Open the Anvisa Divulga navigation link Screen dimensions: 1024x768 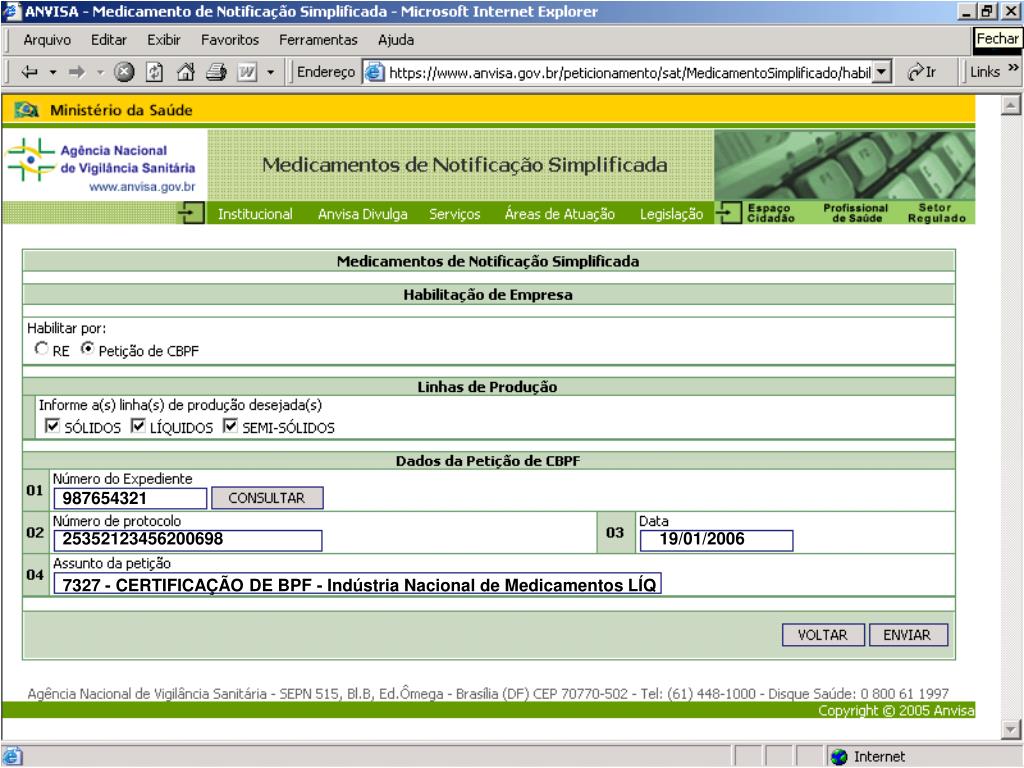click(362, 214)
